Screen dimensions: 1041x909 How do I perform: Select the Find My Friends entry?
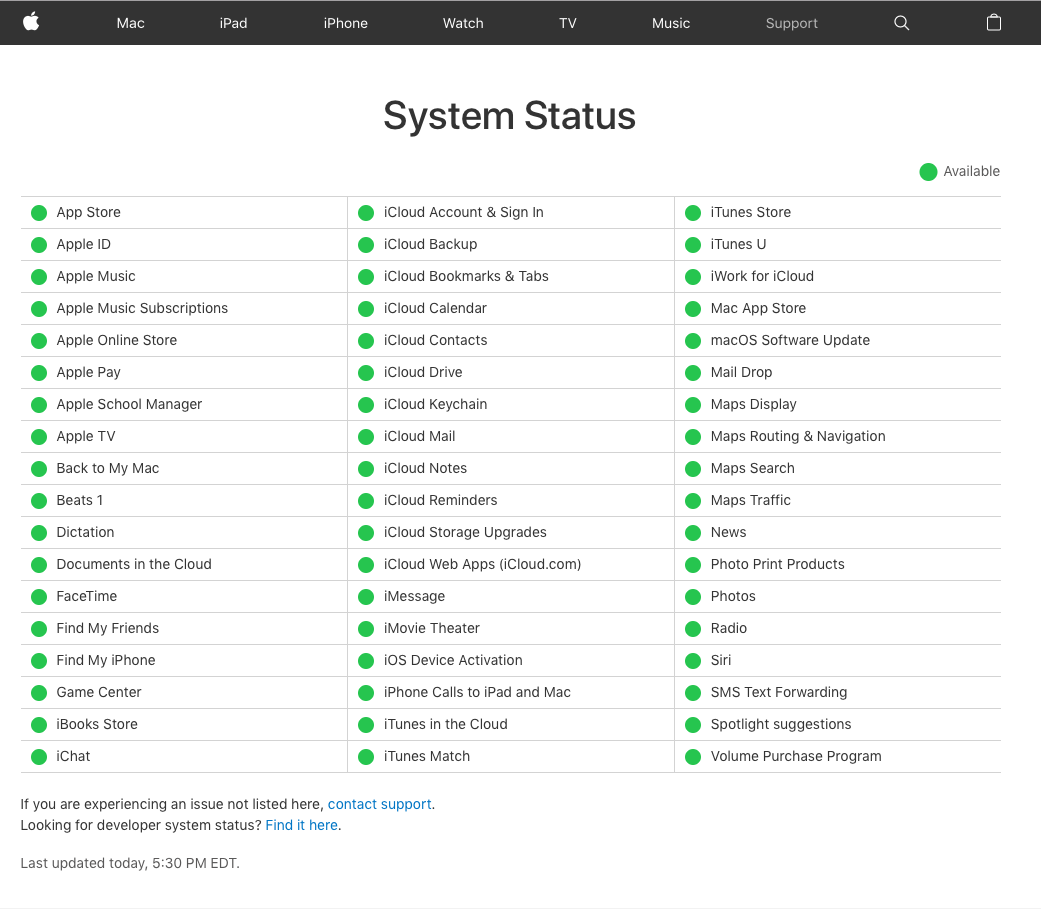(108, 628)
